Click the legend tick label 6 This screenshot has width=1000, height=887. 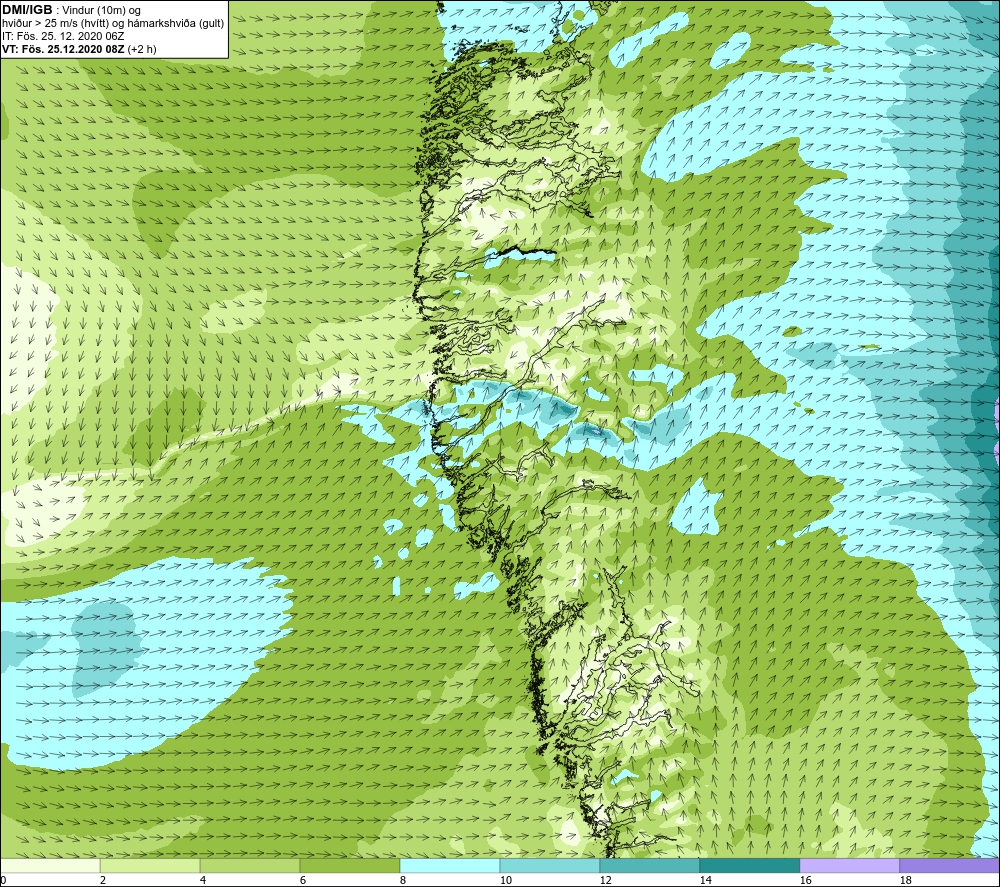[303, 880]
